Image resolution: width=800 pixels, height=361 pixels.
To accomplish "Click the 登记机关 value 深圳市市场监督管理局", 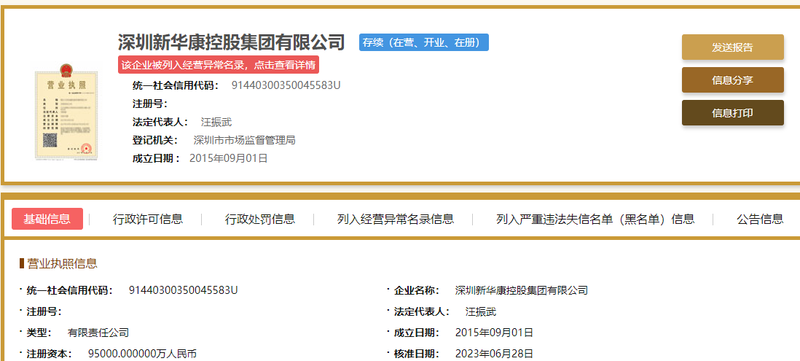I will [244, 140].
